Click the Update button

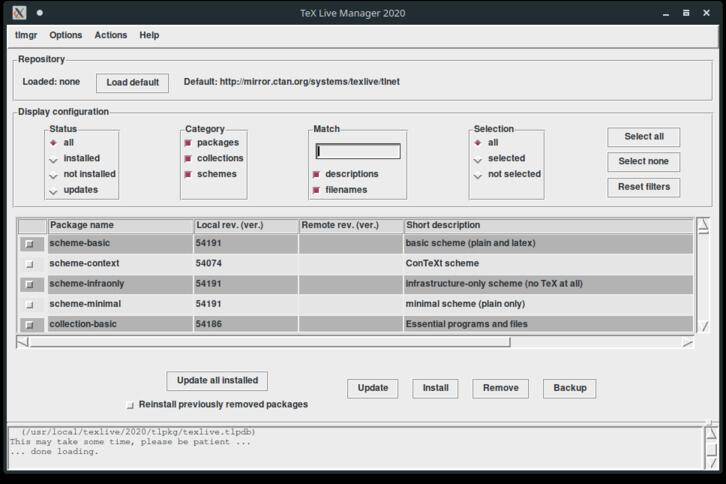click(373, 388)
